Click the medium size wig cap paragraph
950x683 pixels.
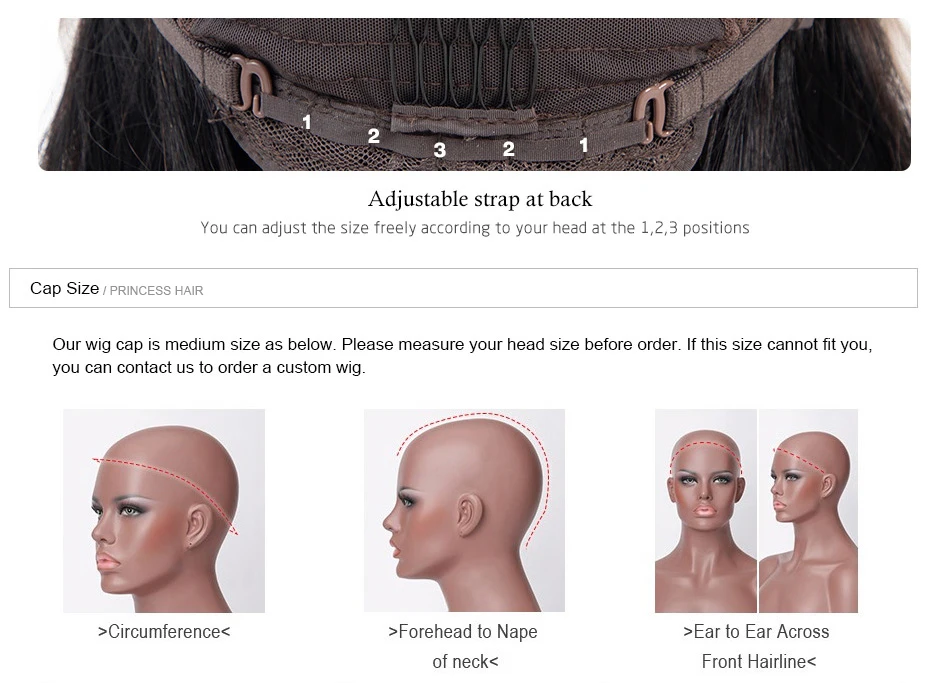click(462, 356)
